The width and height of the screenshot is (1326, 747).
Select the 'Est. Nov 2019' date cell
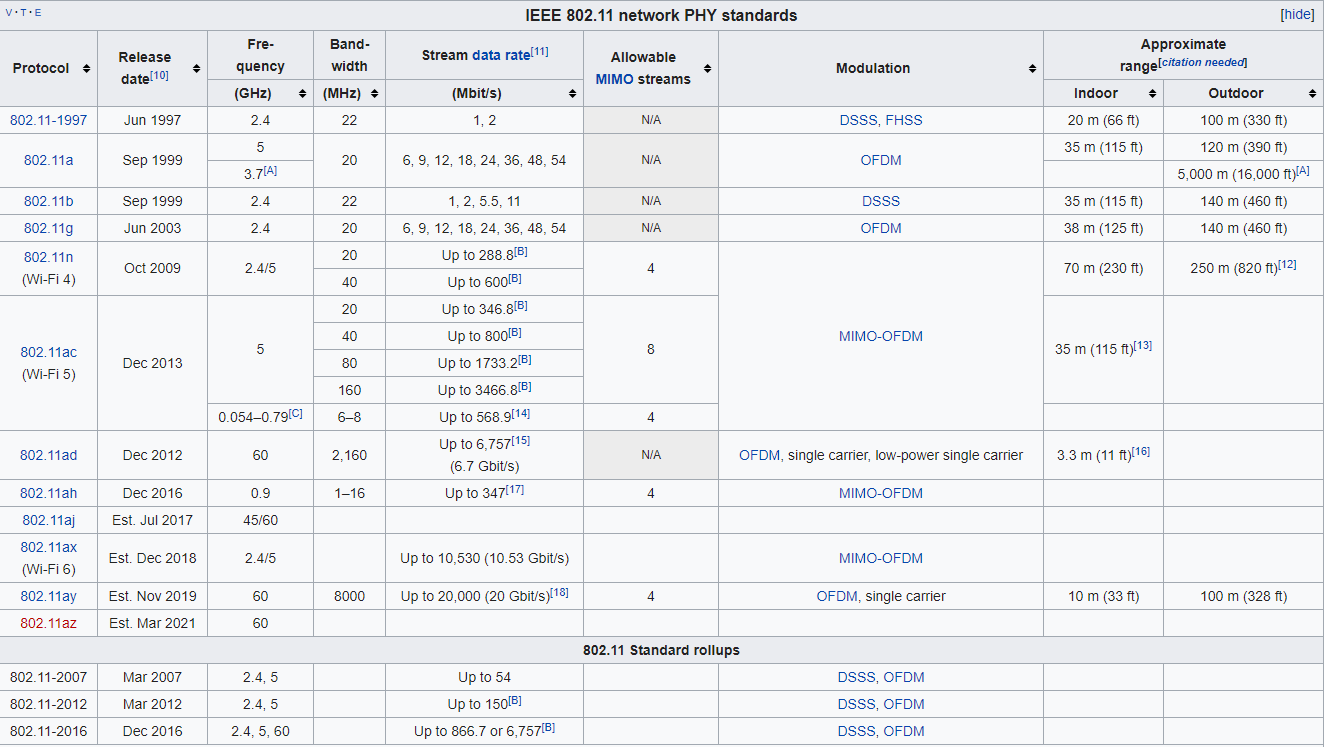coord(153,596)
